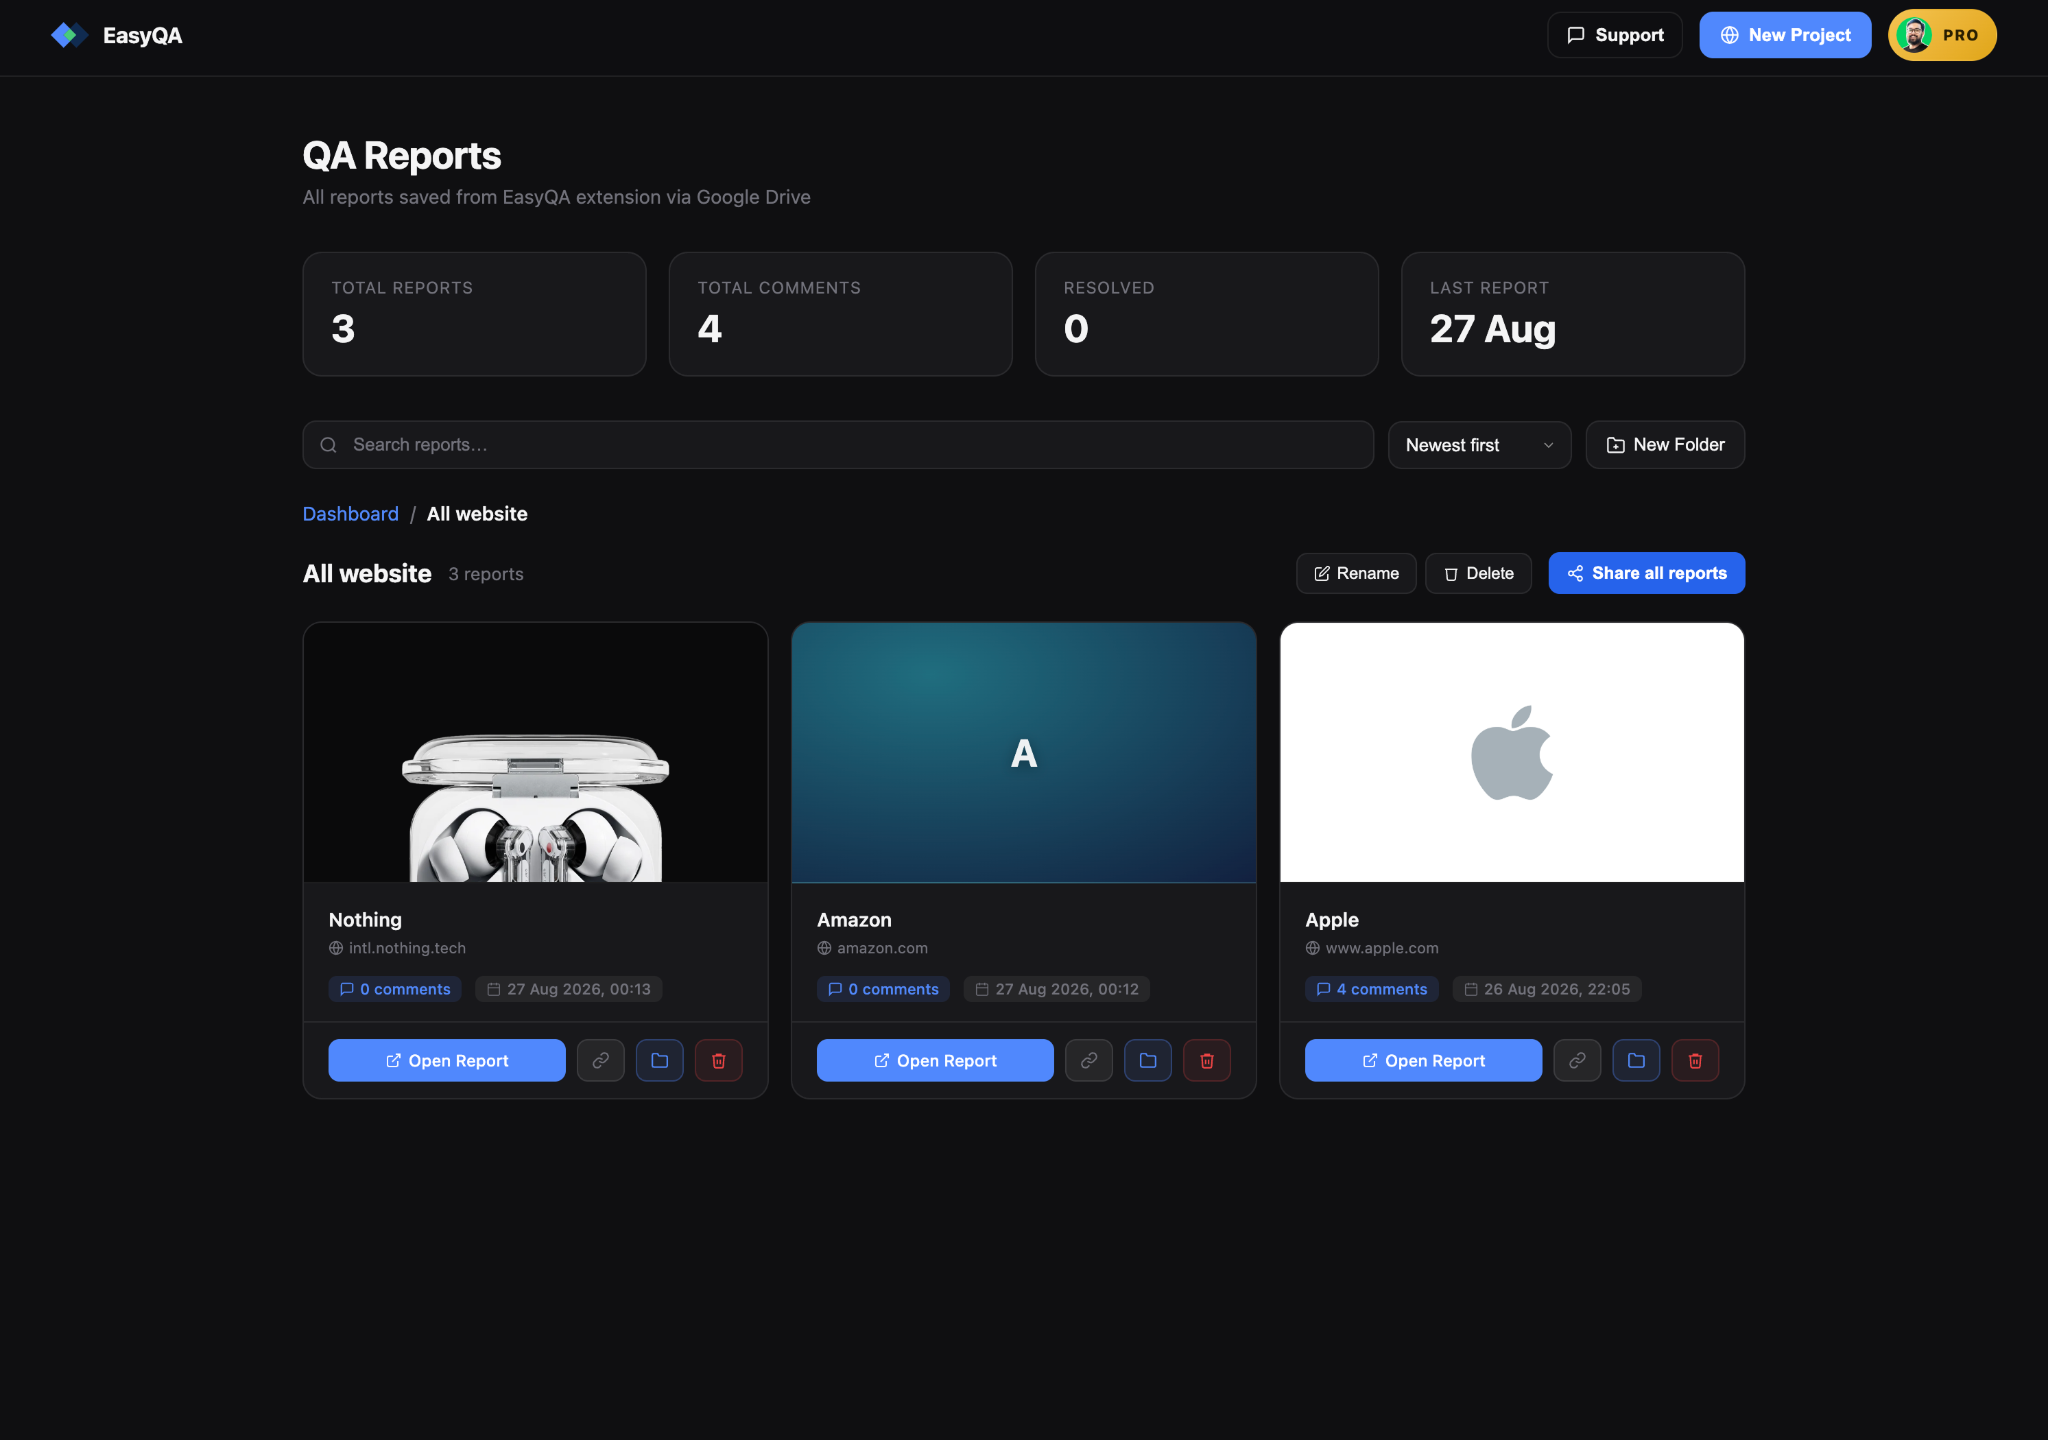This screenshot has width=2048, height=1440.
Task: Click the user avatar PRO badge
Action: [x=1942, y=35]
